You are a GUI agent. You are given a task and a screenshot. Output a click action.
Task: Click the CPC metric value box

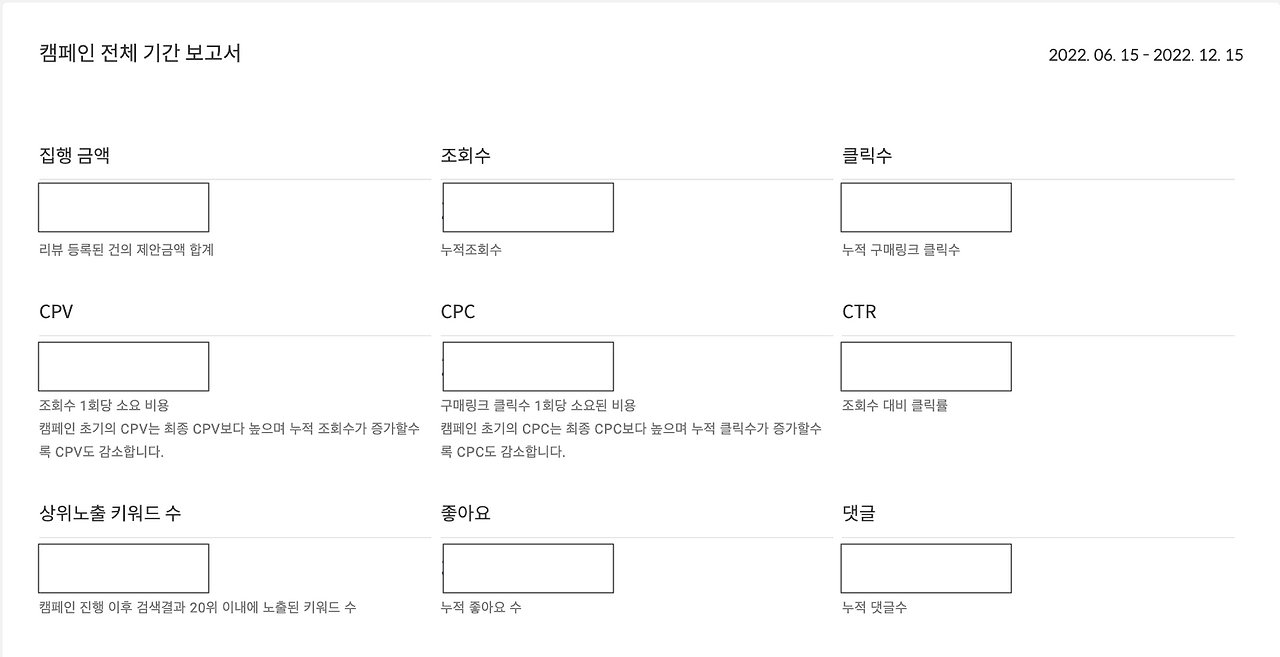point(527,365)
